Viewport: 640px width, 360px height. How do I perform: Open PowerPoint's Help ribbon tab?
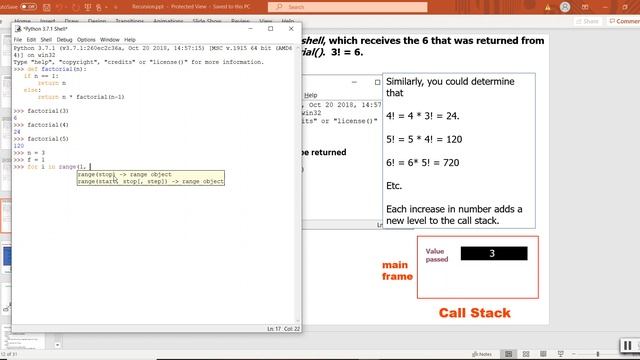[x=287, y=20]
